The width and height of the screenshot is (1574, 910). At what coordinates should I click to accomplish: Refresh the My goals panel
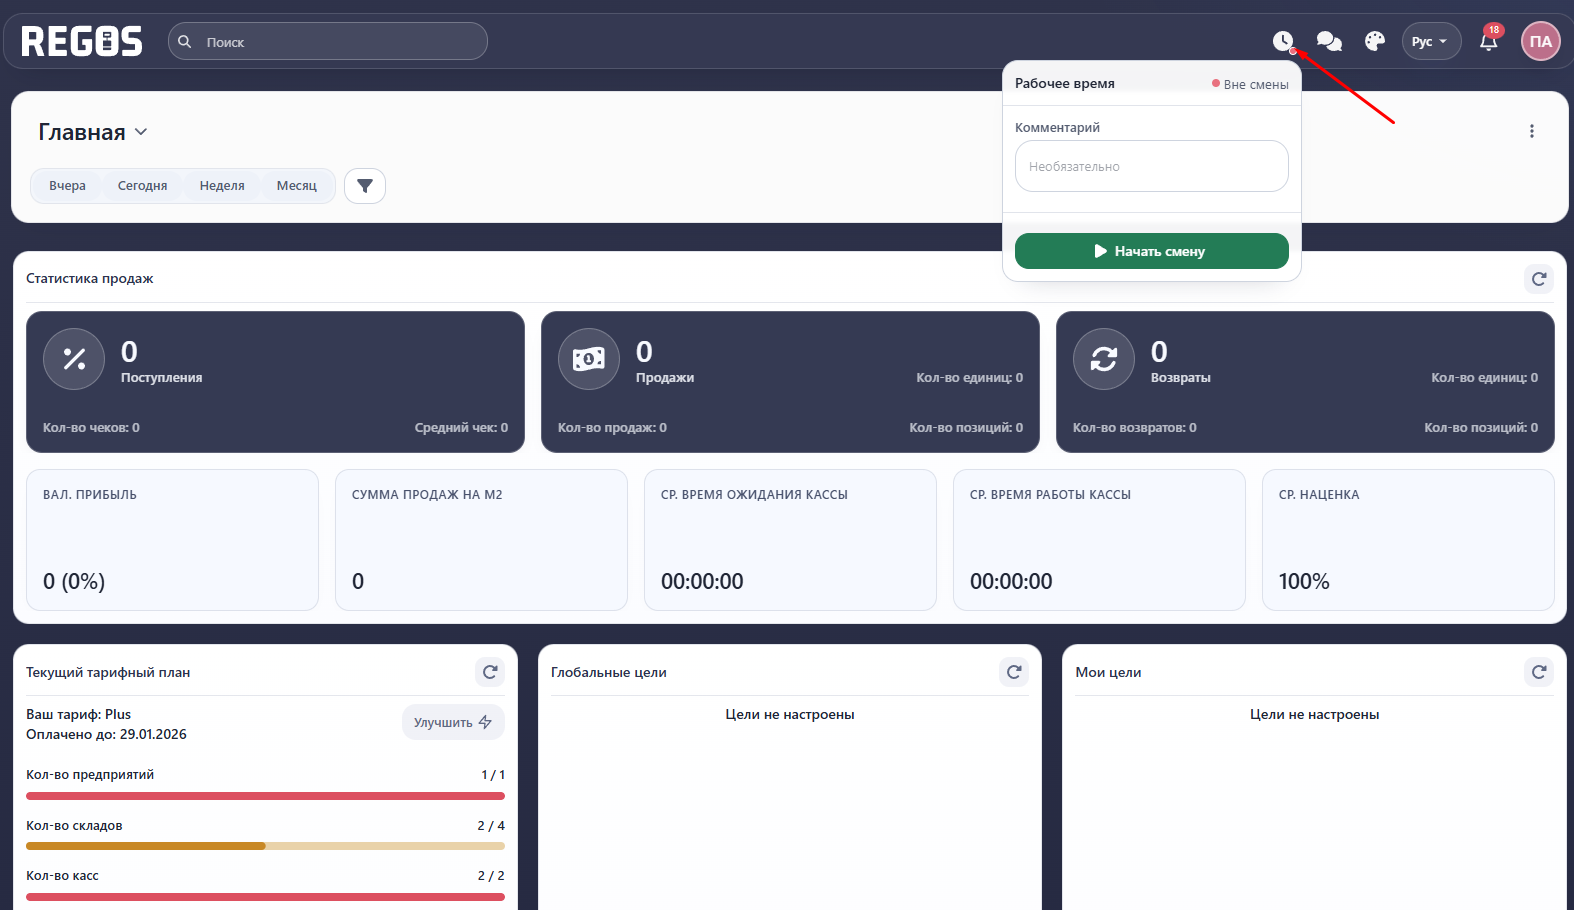tap(1539, 672)
